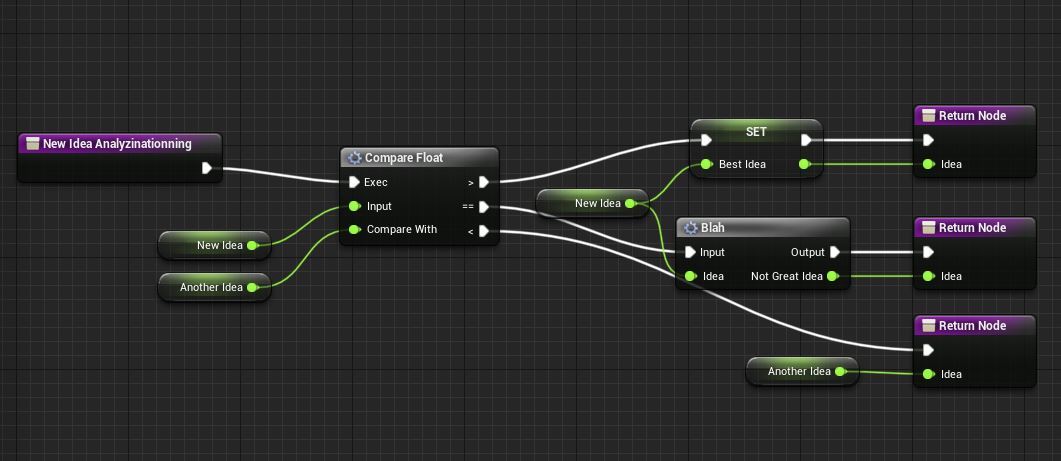Select the Another Idea variable feeding Compare With
The height and width of the screenshot is (461, 1061).
coord(215,287)
